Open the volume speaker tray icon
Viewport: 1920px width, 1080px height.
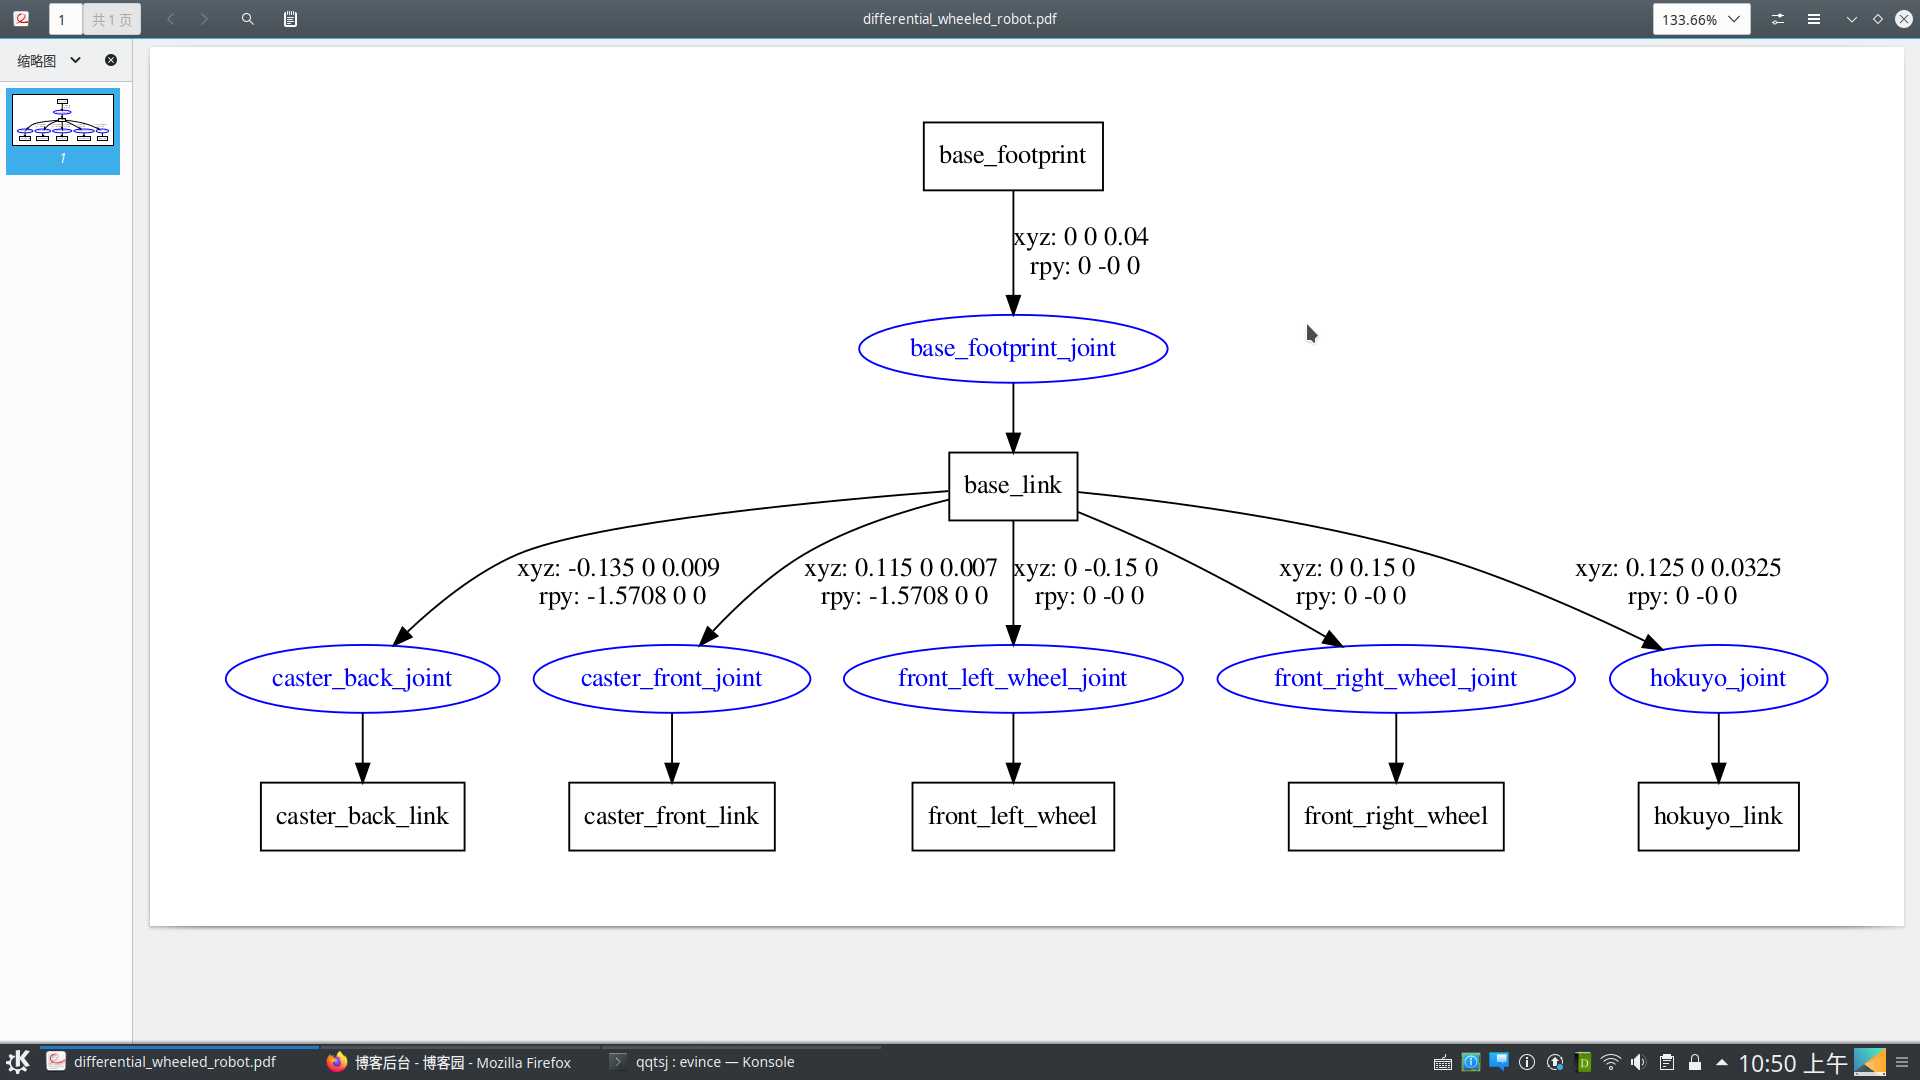(x=1638, y=1062)
